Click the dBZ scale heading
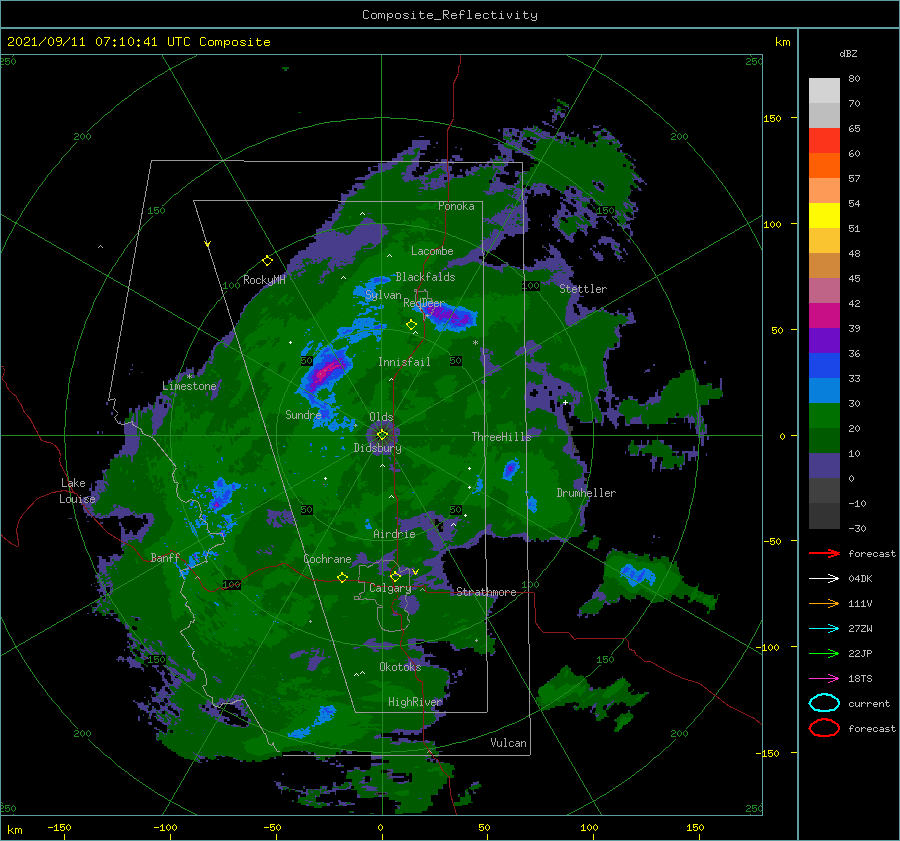The width and height of the screenshot is (900, 841). click(848, 54)
